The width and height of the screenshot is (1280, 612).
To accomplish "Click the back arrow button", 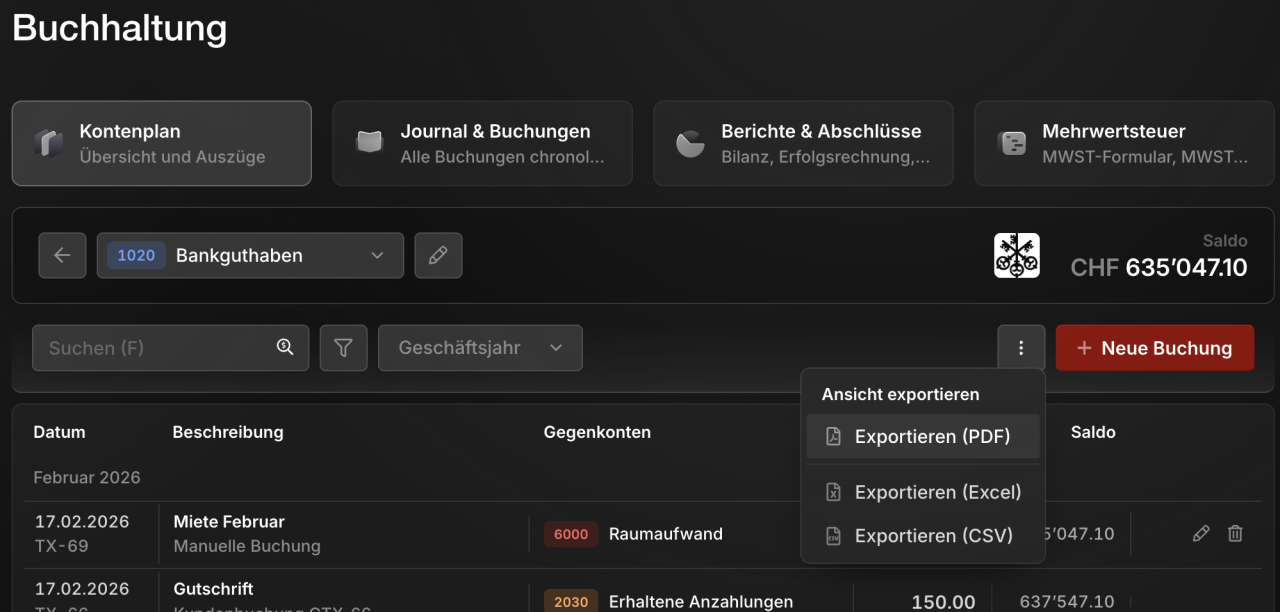I will (62, 255).
